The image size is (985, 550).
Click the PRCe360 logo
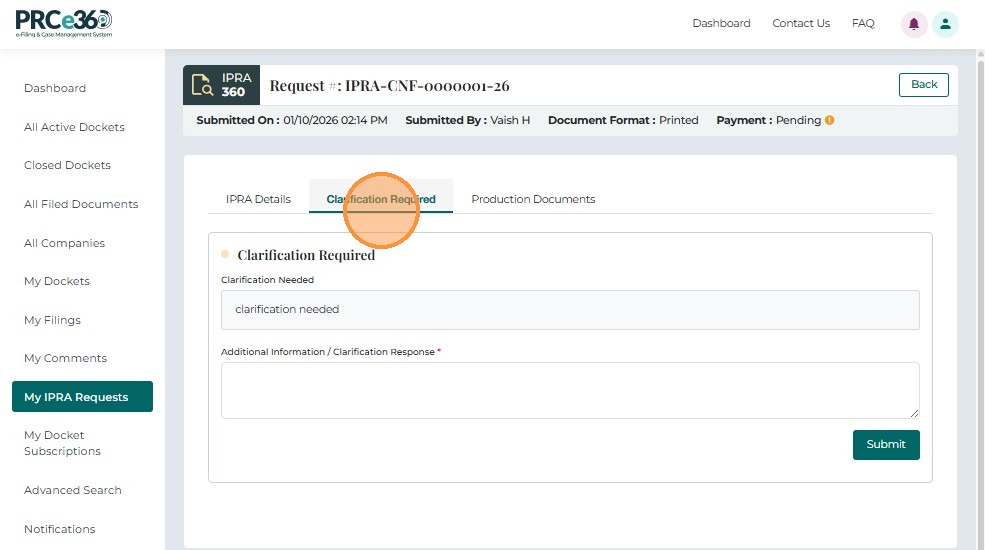pyautogui.click(x=64, y=23)
